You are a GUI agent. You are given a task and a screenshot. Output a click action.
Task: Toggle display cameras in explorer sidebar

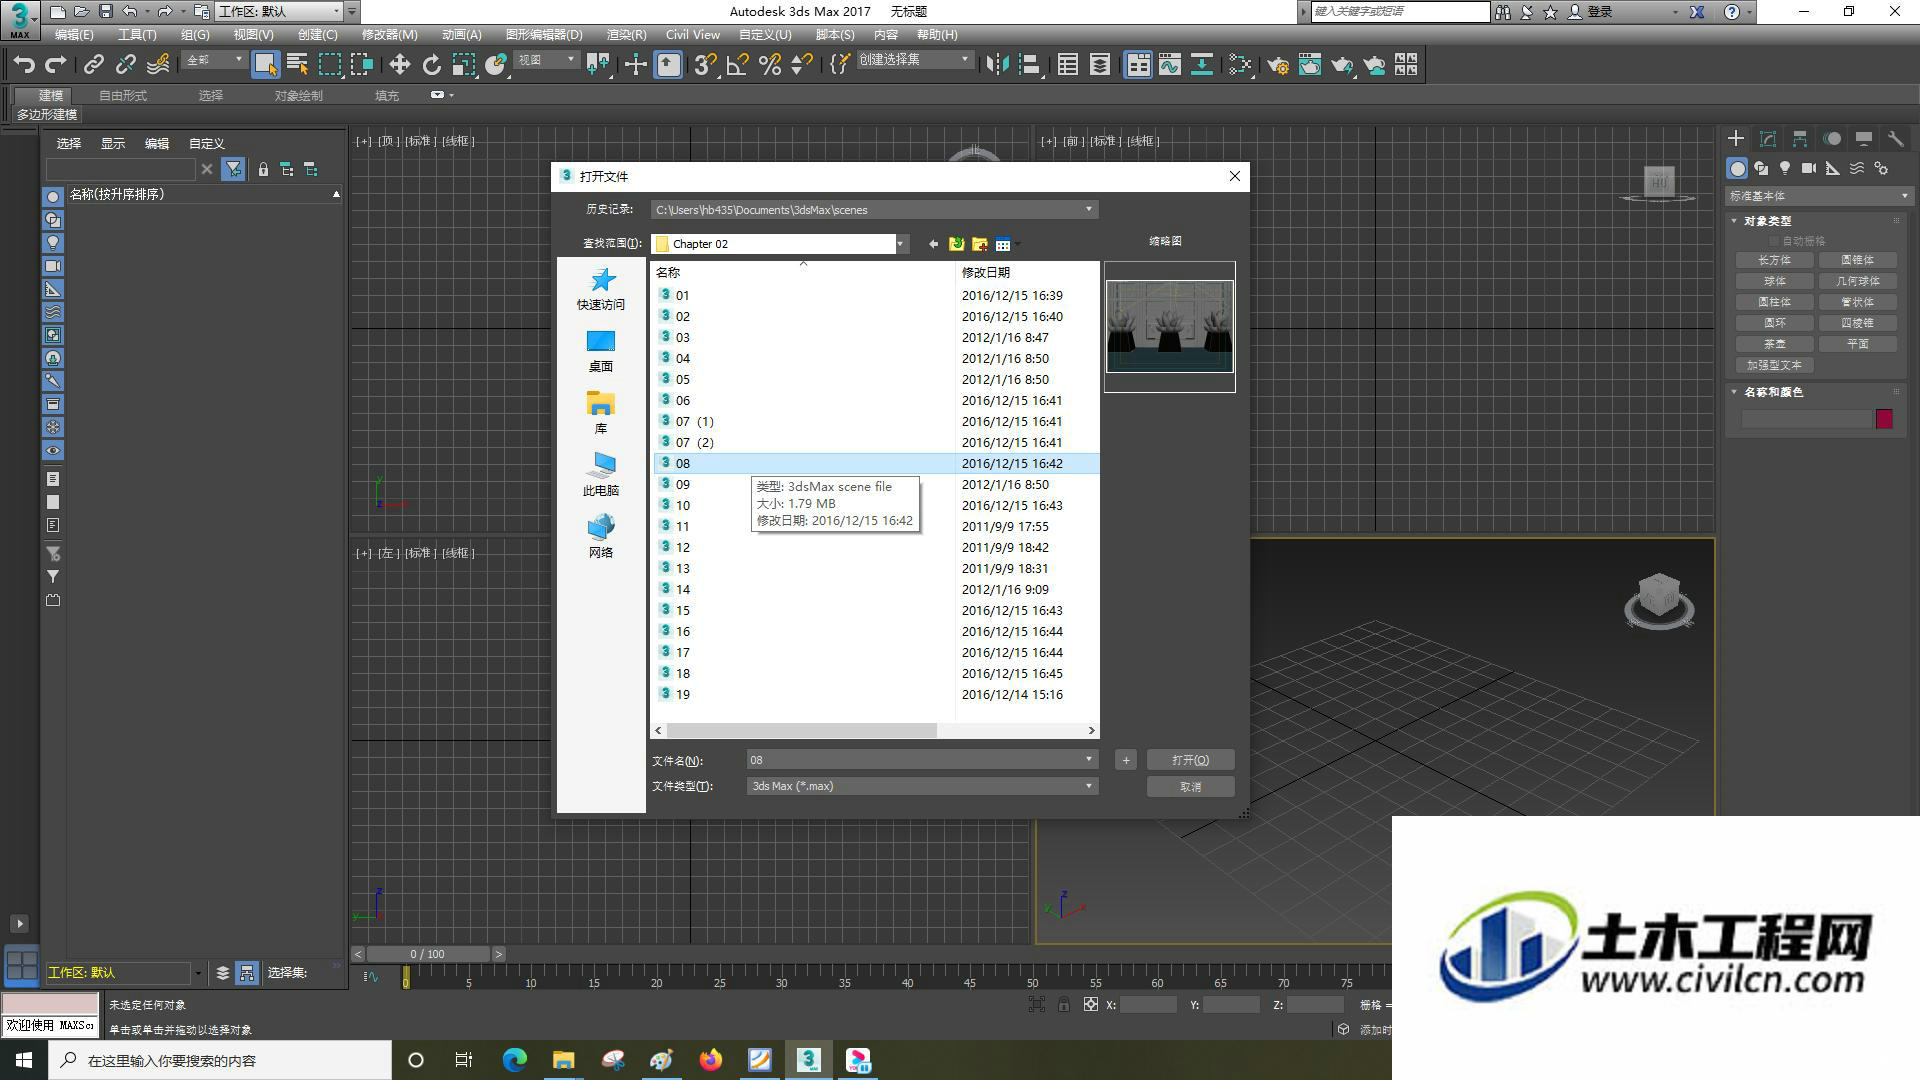tap(53, 266)
